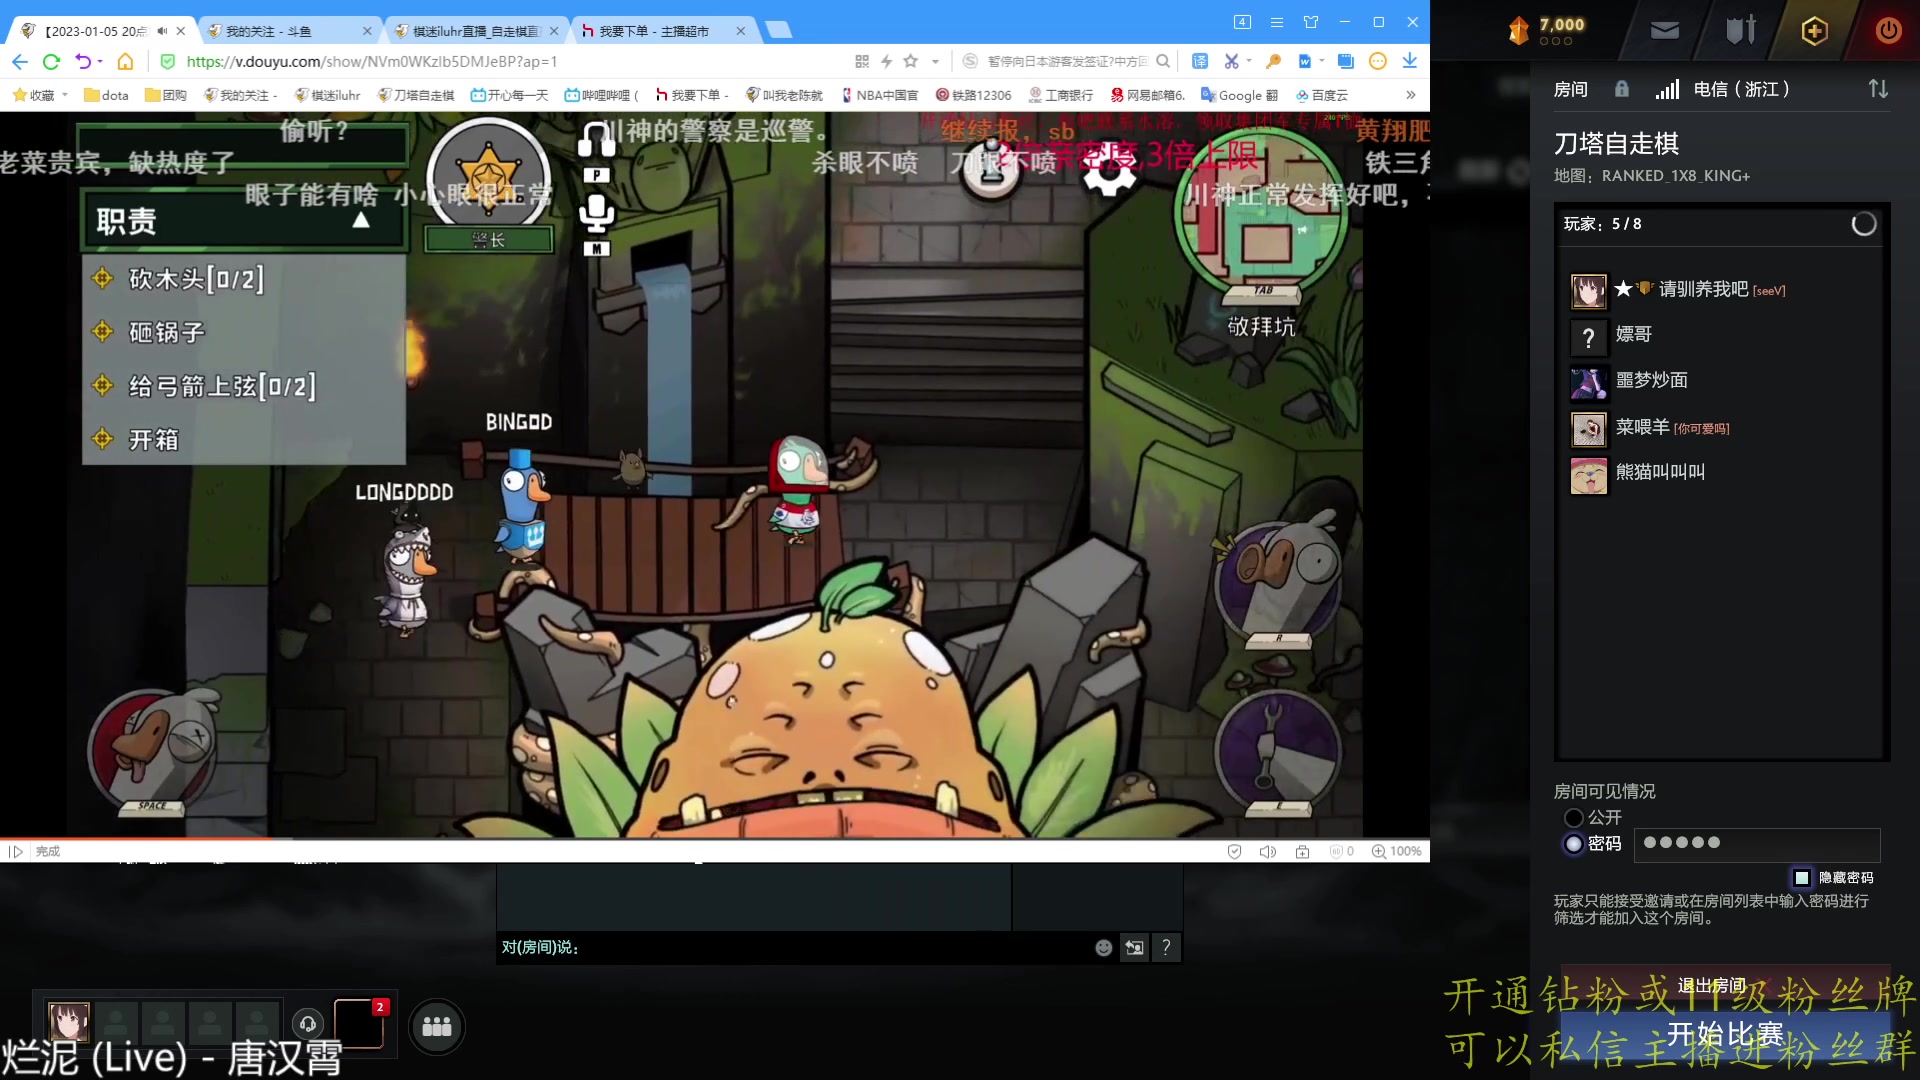The height and width of the screenshot is (1080, 1920).
Task: Open dropdown arrow next to bookmark star
Action: [x=935, y=61]
